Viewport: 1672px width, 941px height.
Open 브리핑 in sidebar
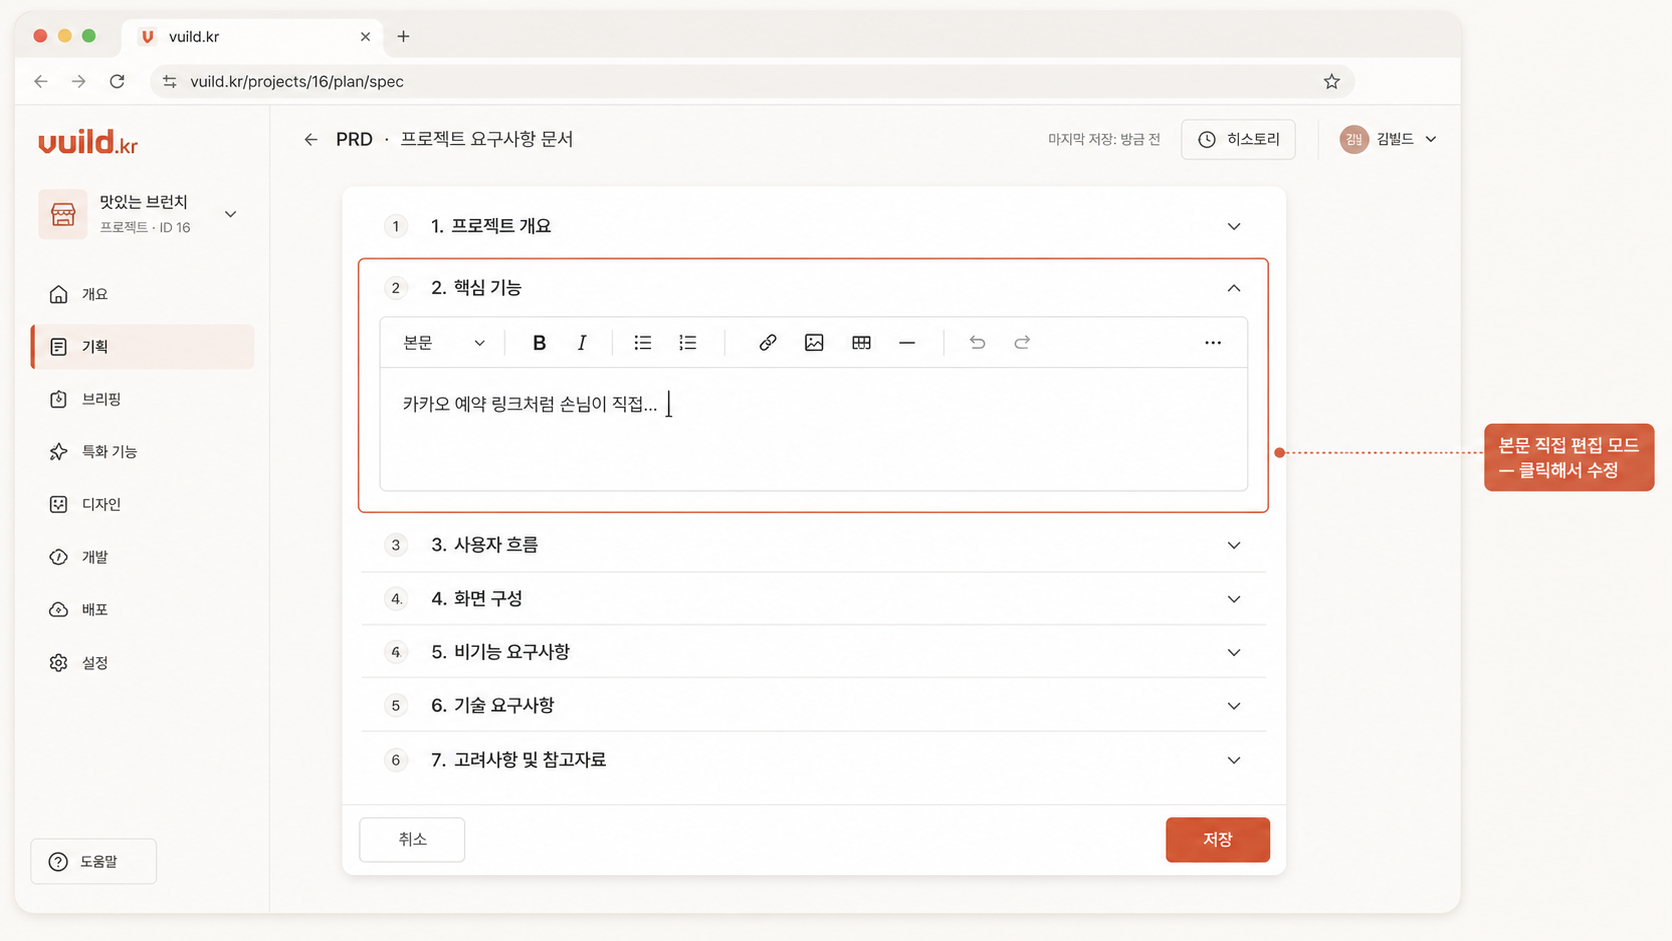pyautogui.click(x=142, y=399)
